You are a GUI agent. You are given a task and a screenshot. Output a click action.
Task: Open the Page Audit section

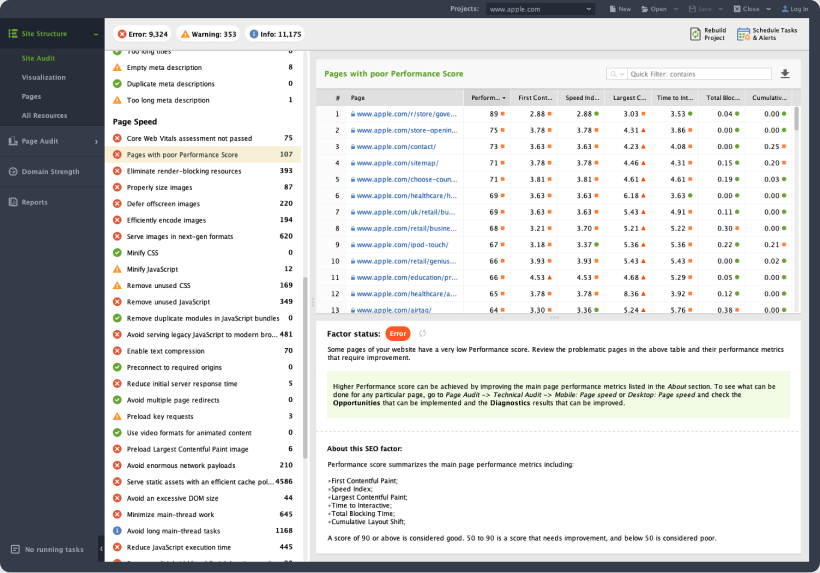tap(52, 141)
